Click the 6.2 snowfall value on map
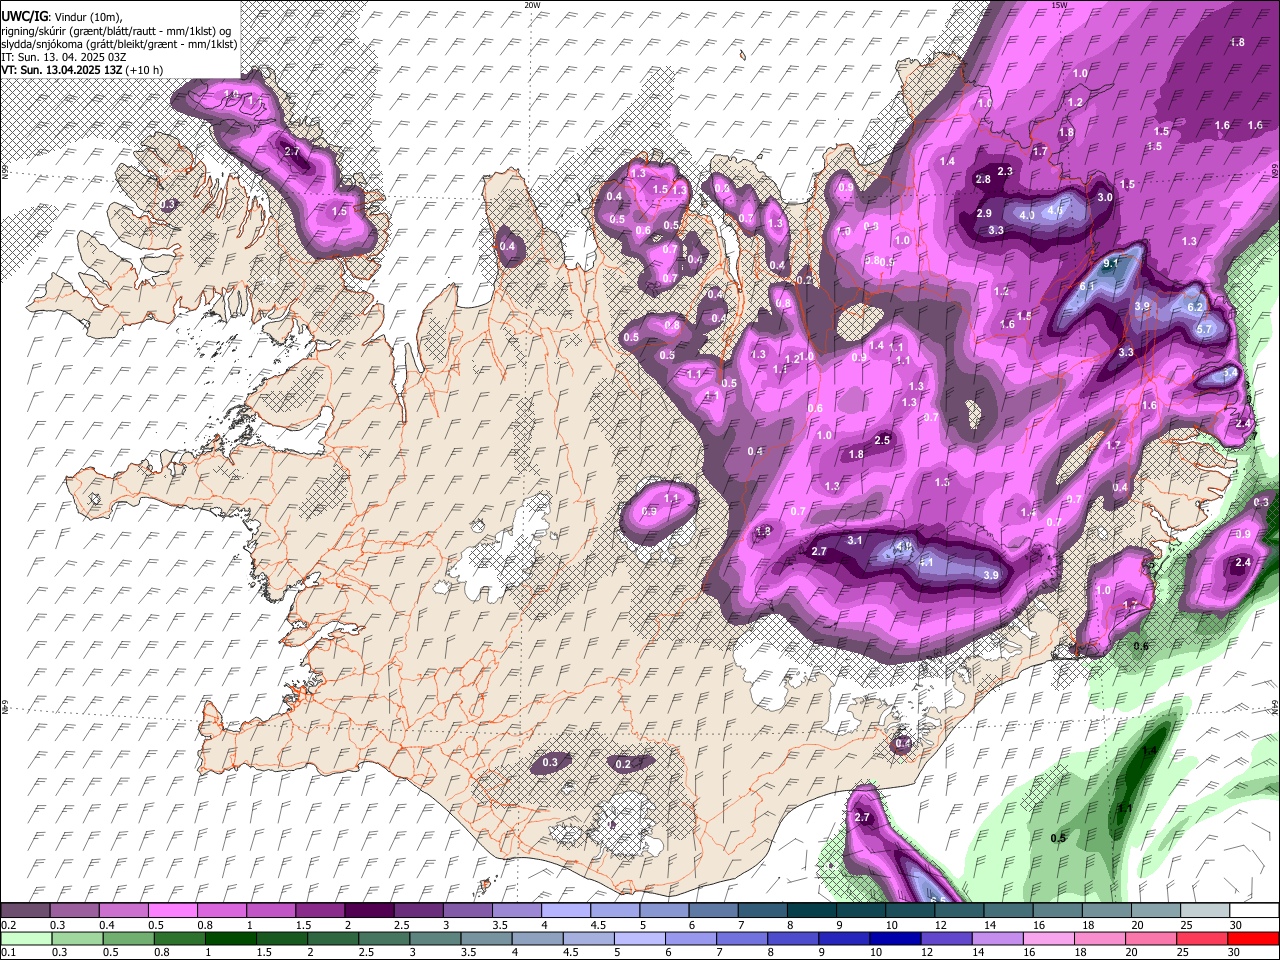Image resolution: width=1280 pixels, height=960 pixels. pyautogui.click(x=1194, y=308)
